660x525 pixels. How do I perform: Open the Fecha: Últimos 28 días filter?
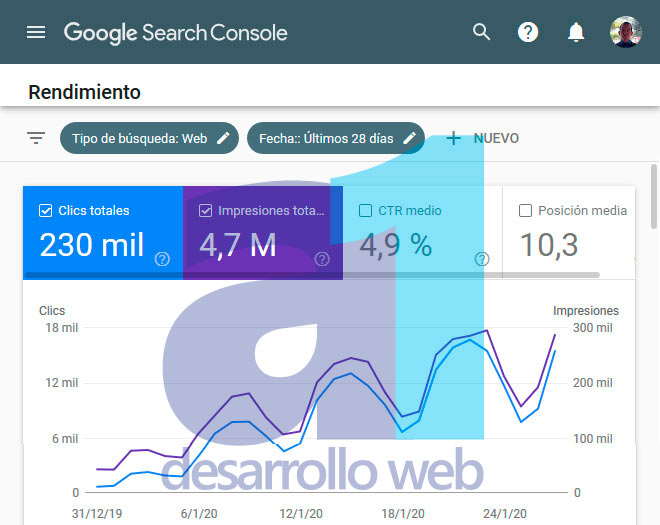click(326, 138)
